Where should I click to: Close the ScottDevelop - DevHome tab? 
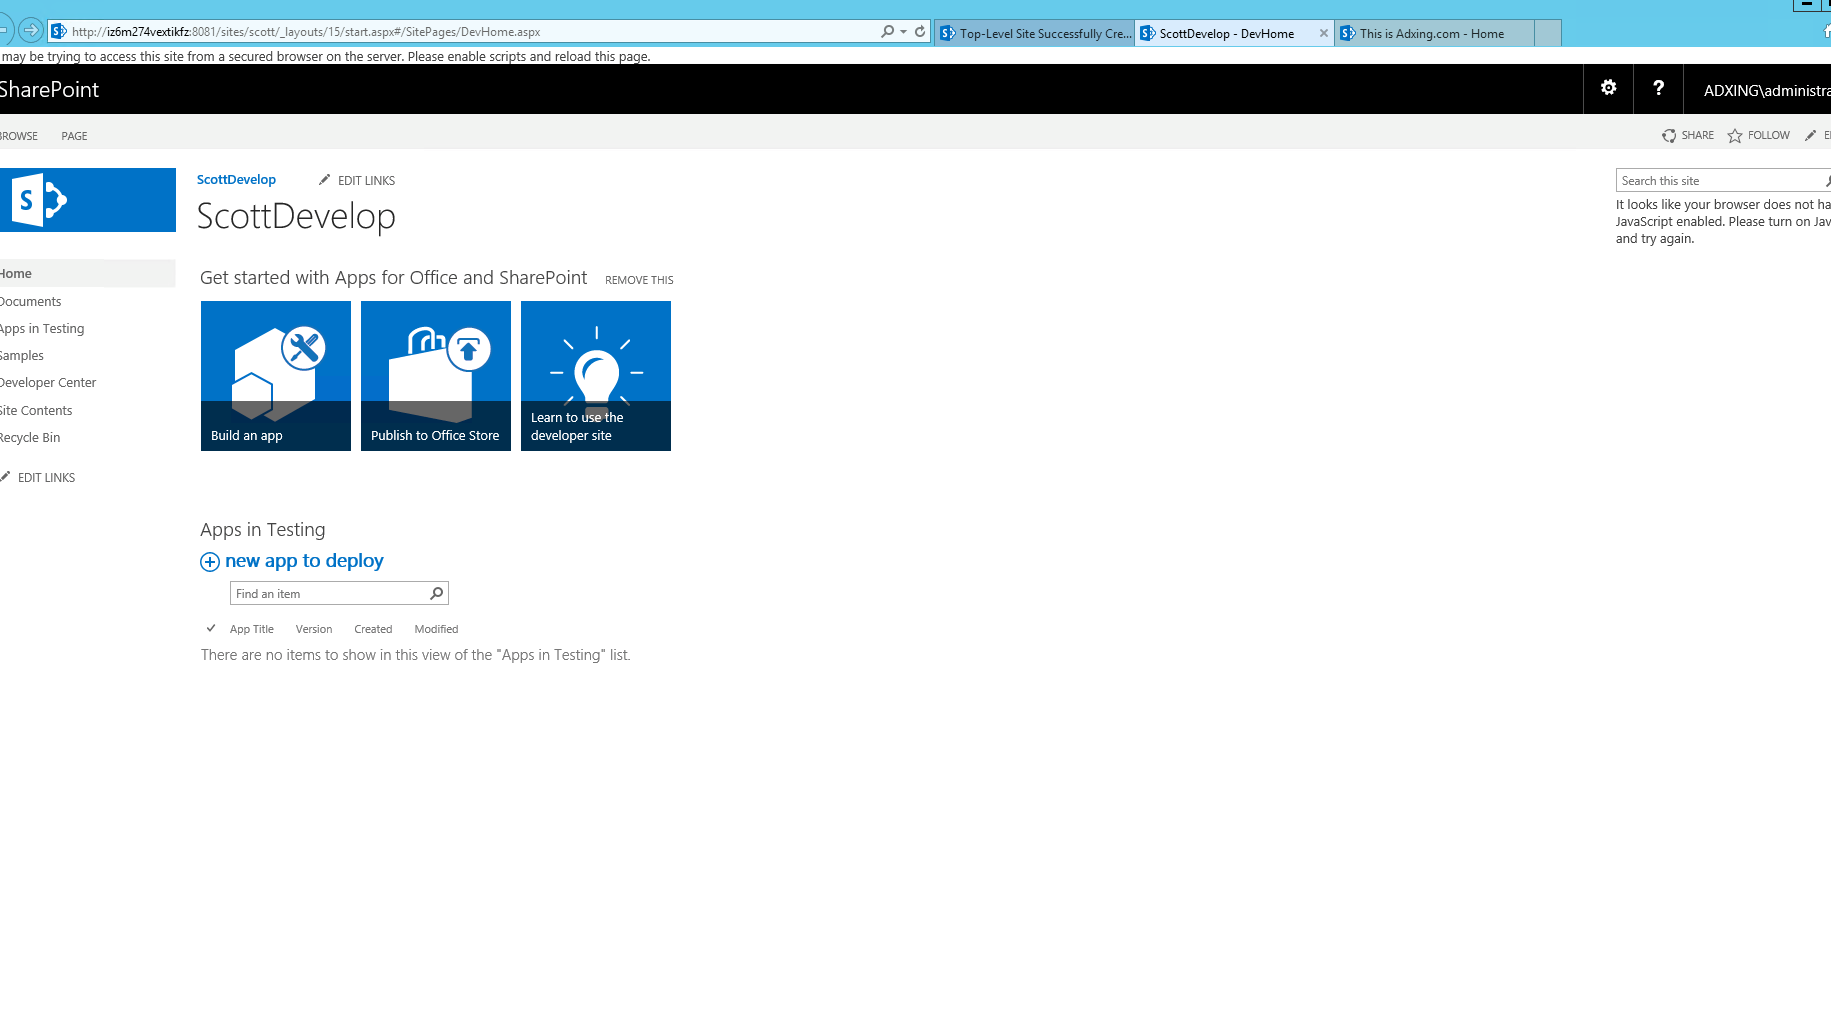click(1324, 33)
